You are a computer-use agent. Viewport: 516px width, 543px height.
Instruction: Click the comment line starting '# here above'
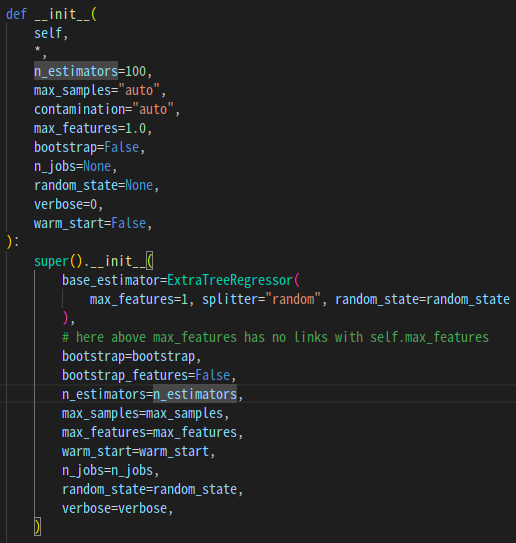[275, 337]
